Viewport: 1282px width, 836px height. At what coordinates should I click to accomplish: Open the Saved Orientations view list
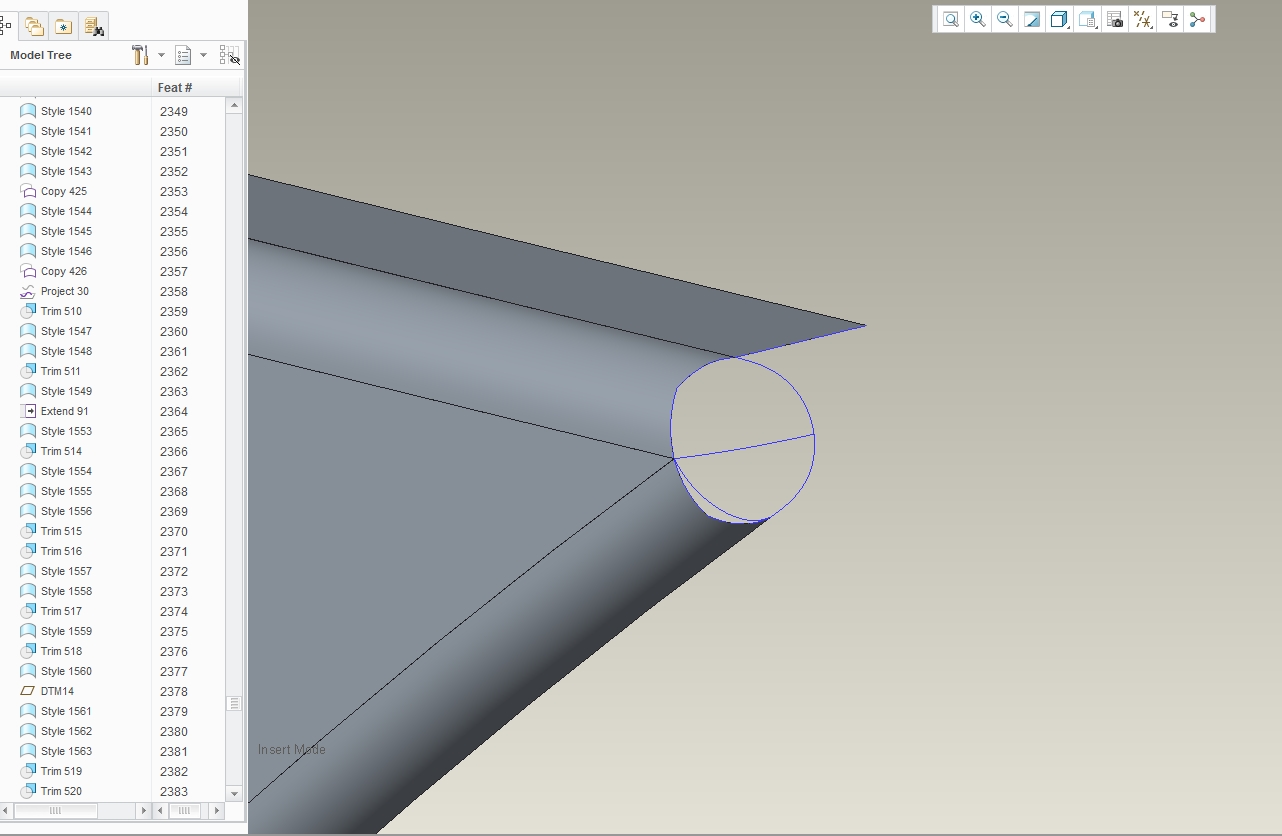1087,19
